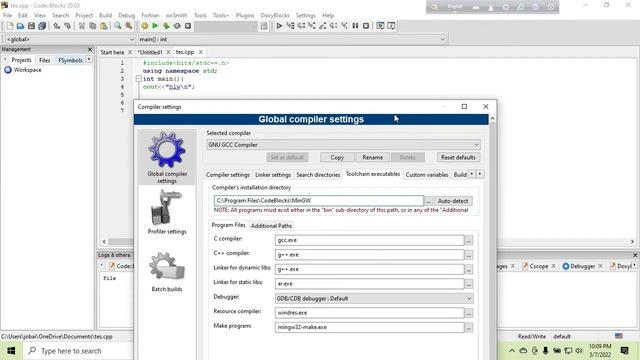Browse for compiler installation directory
Screen dimensions: 640x360
coord(428,201)
